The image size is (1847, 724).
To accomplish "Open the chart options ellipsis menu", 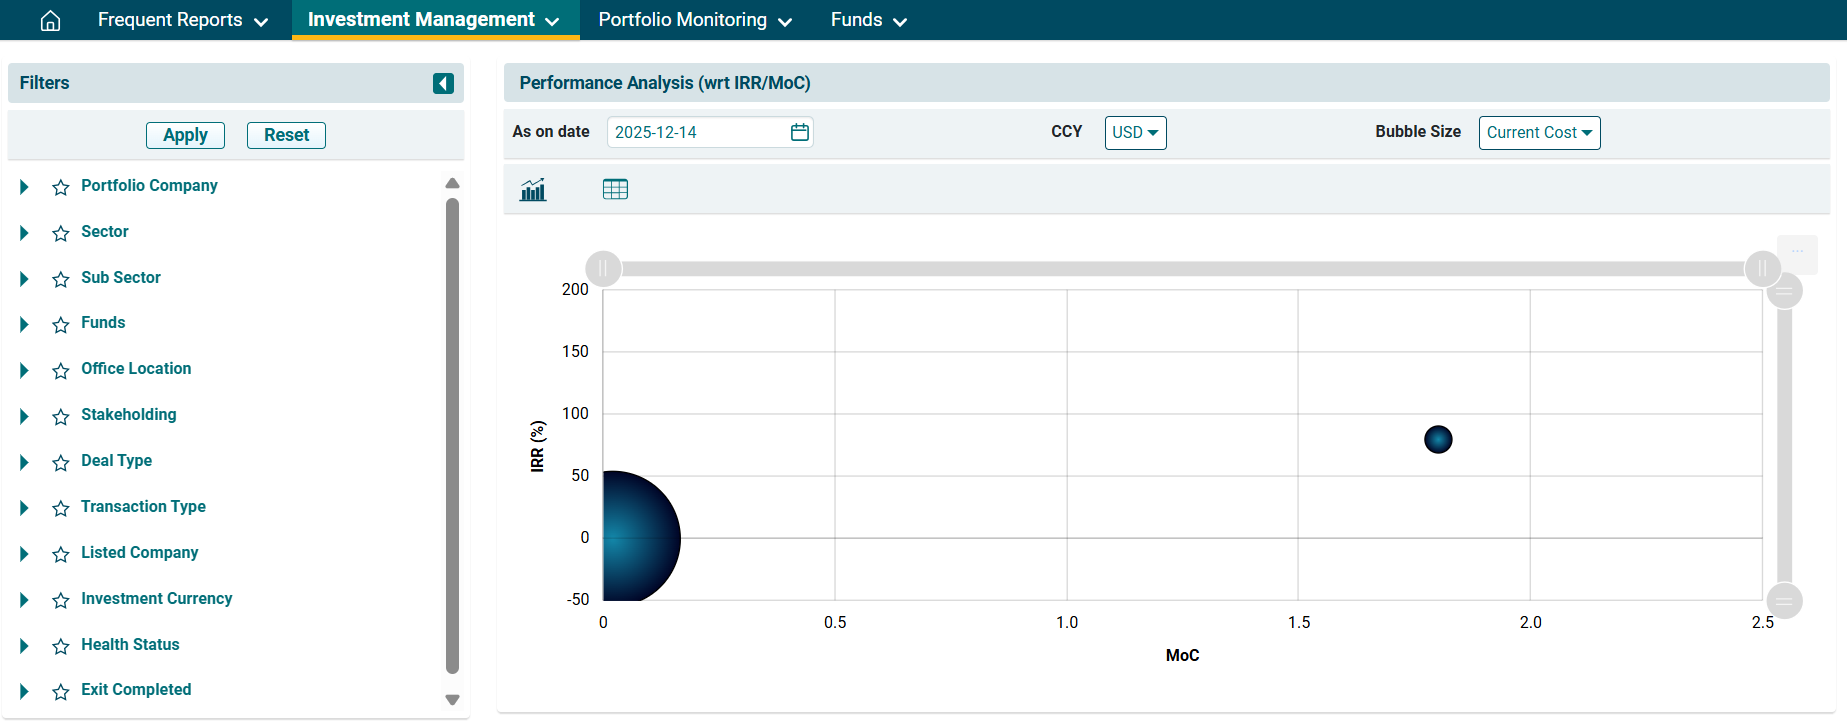I will point(1797,252).
